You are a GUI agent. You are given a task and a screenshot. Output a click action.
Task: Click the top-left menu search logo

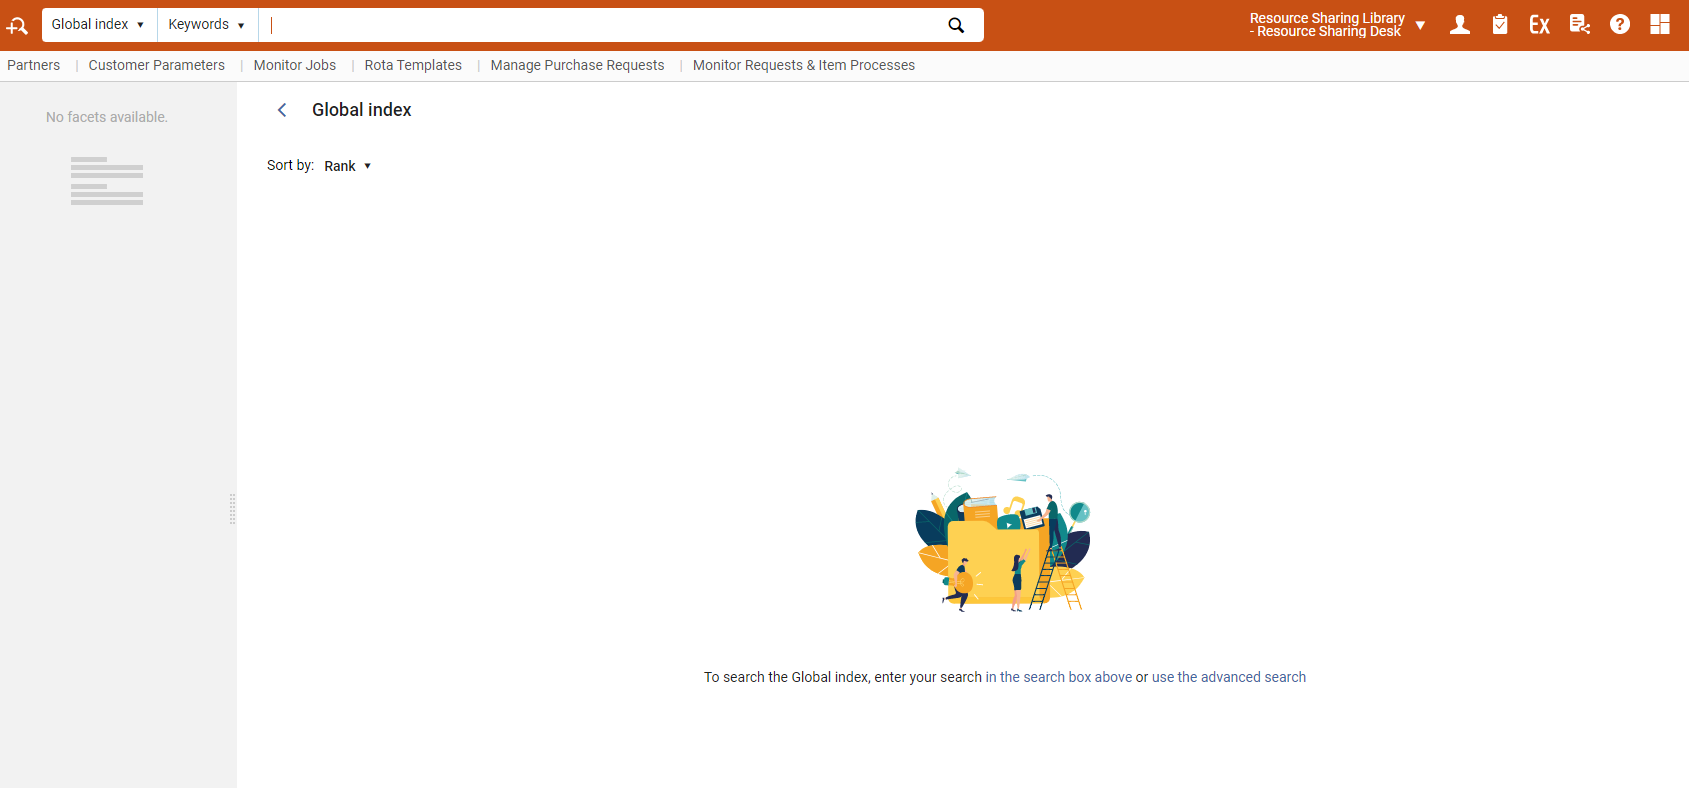click(17, 25)
